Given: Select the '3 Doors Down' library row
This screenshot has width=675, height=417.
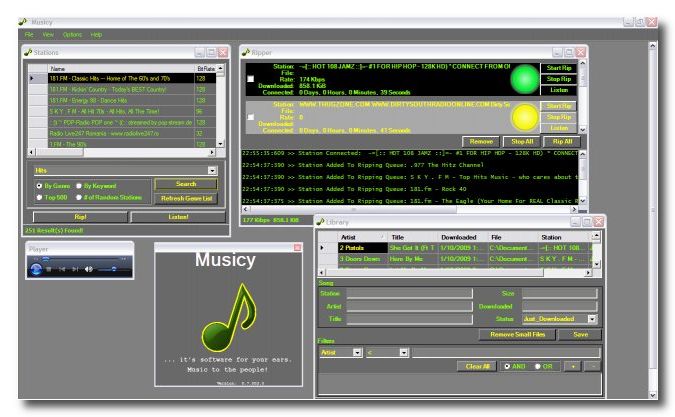Looking at the screenshot, I should (456, 259).
